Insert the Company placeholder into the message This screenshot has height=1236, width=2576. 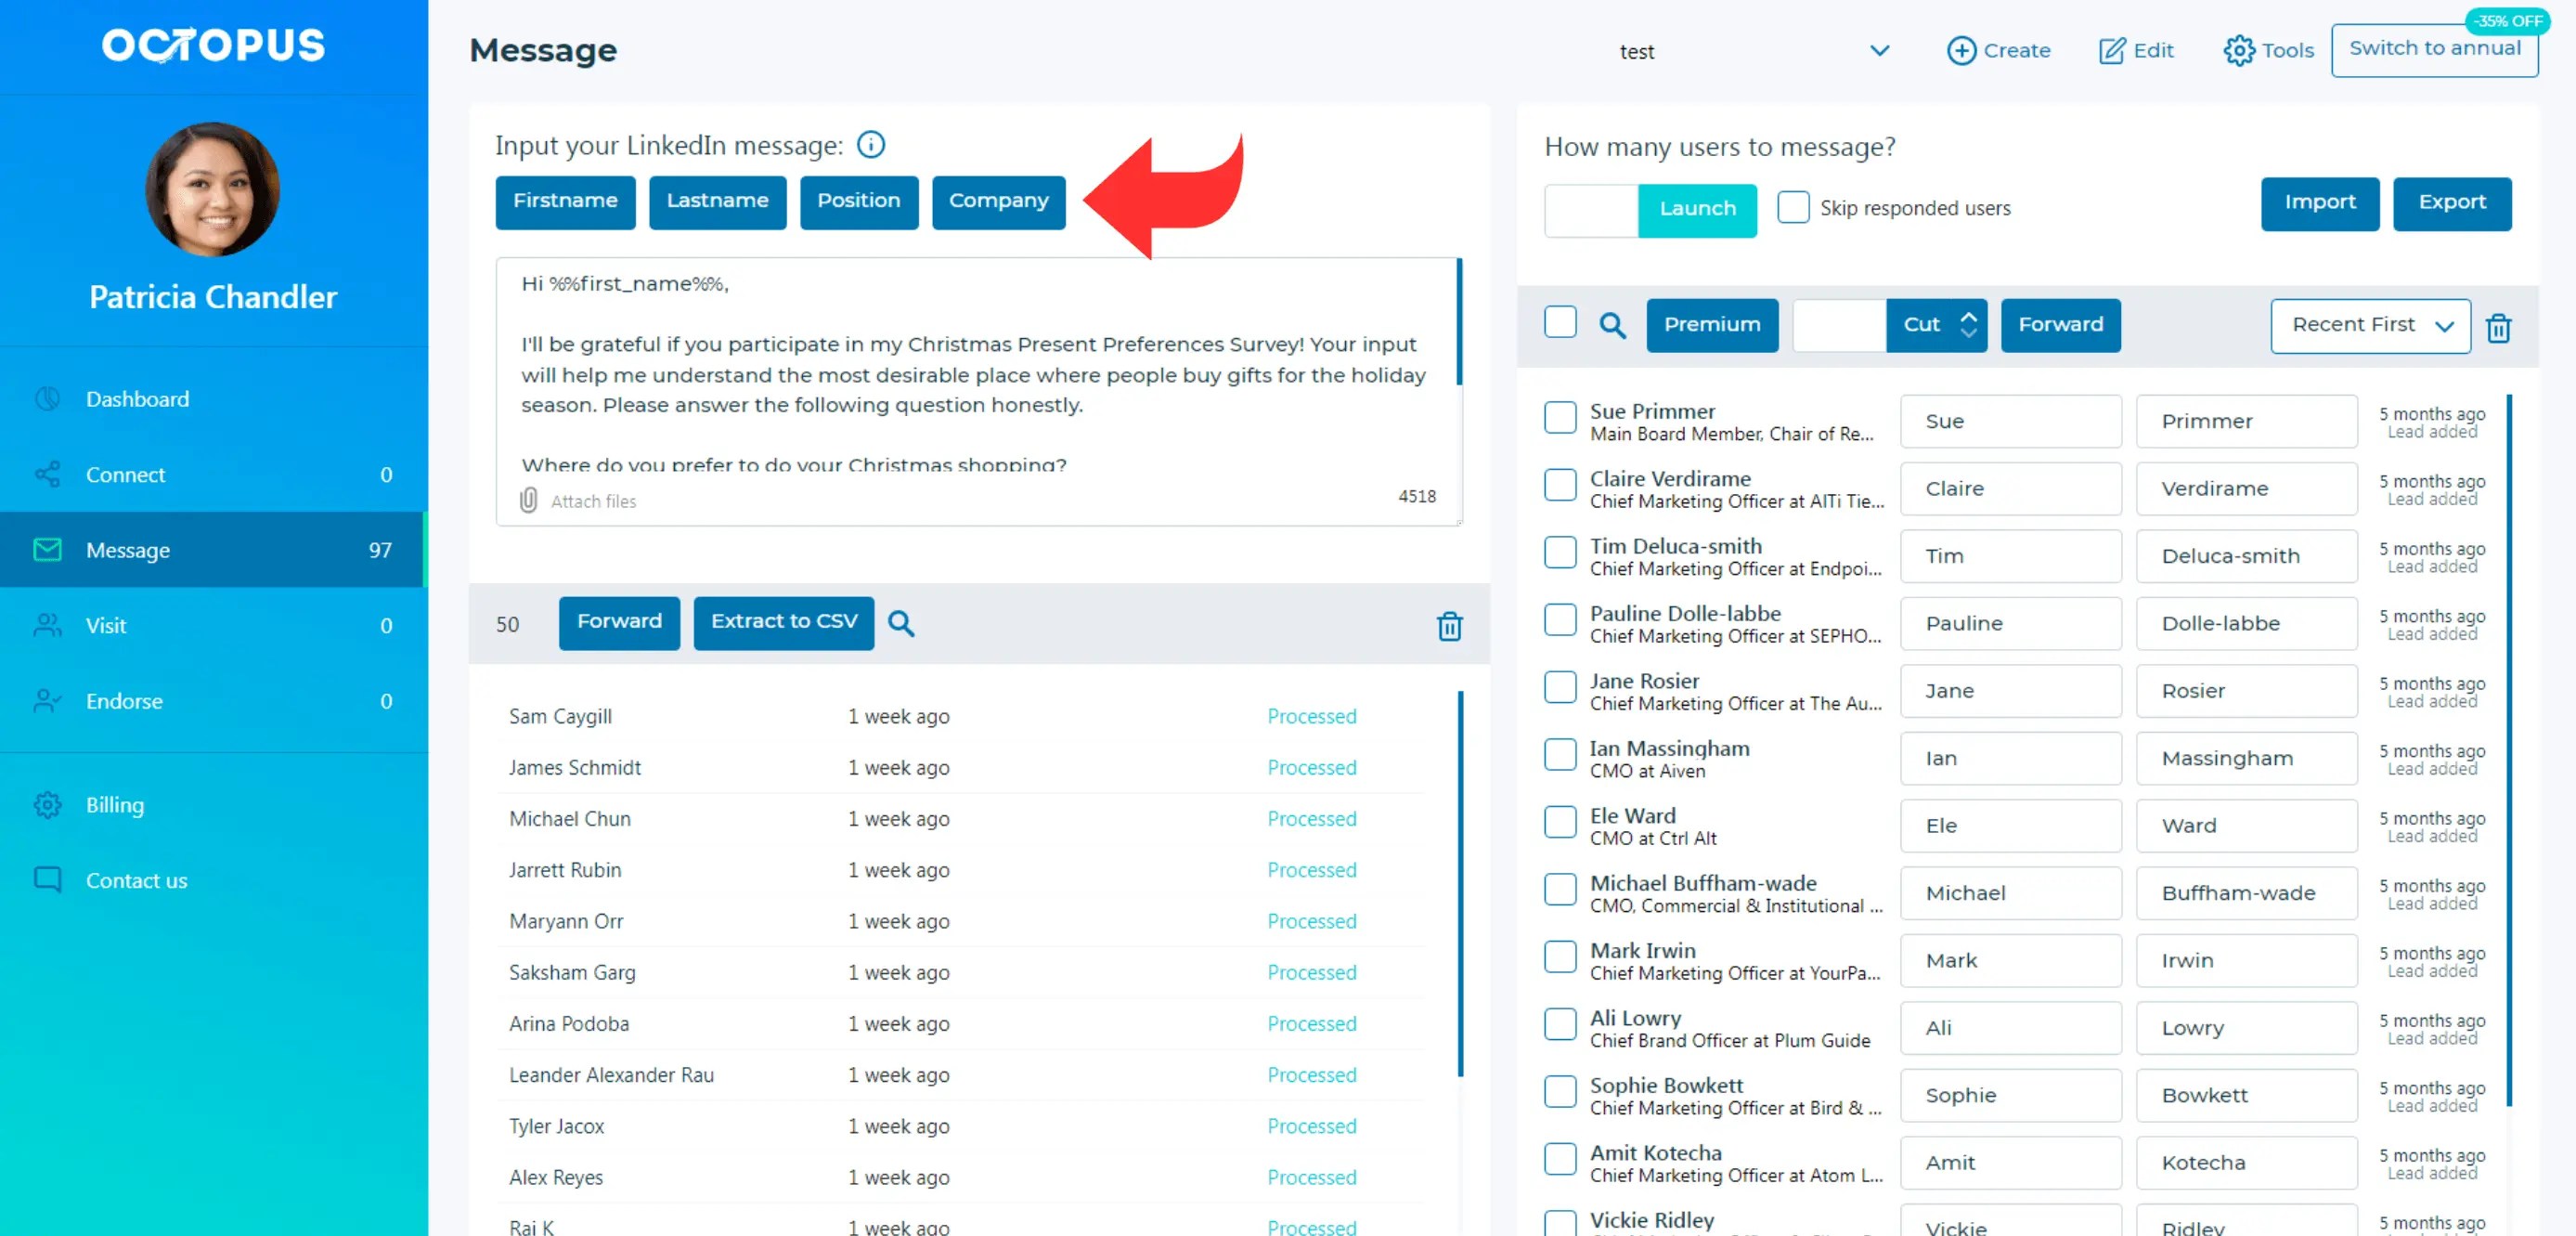998,201
